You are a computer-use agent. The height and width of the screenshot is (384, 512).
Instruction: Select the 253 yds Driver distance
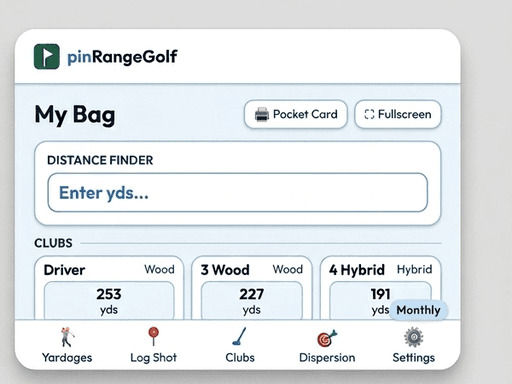(109, 301)
